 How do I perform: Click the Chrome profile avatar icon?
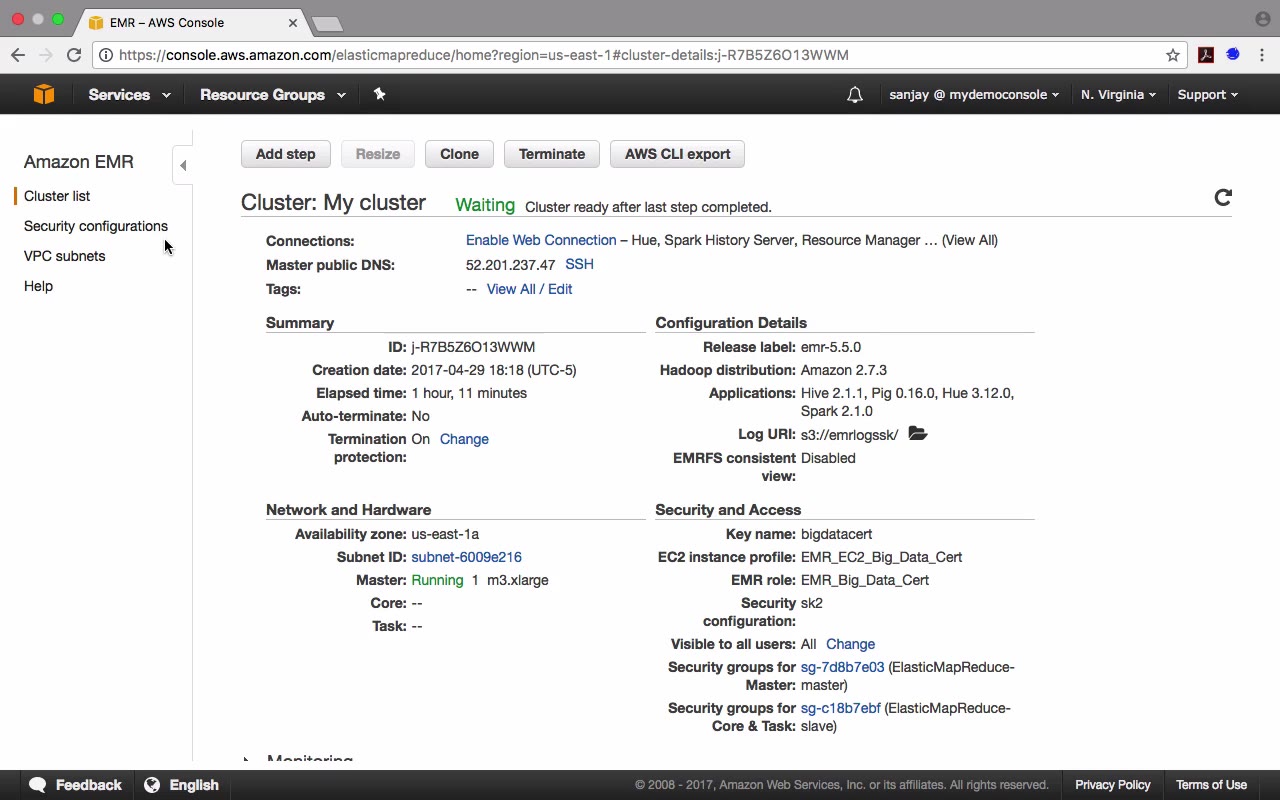pos(1262,19)
